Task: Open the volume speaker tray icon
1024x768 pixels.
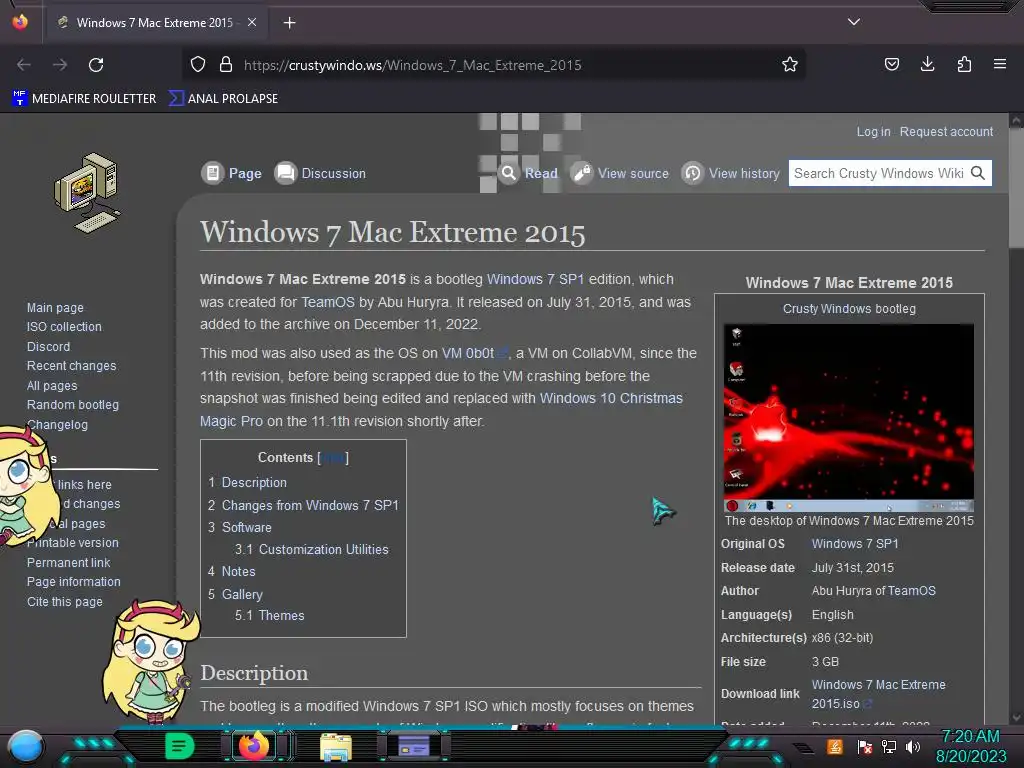Action: 913,747
